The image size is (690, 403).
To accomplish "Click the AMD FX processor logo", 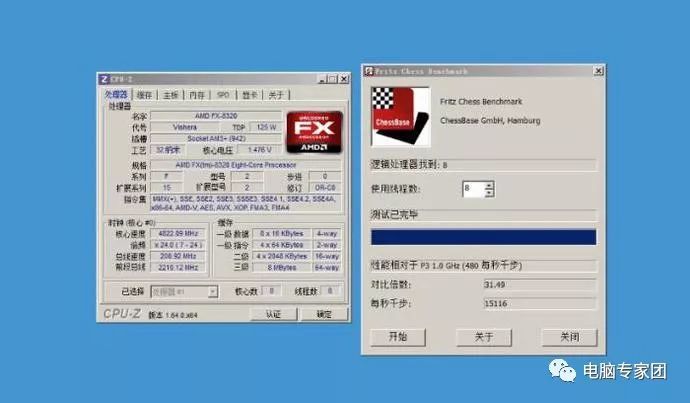I will [x=314, y=132].
